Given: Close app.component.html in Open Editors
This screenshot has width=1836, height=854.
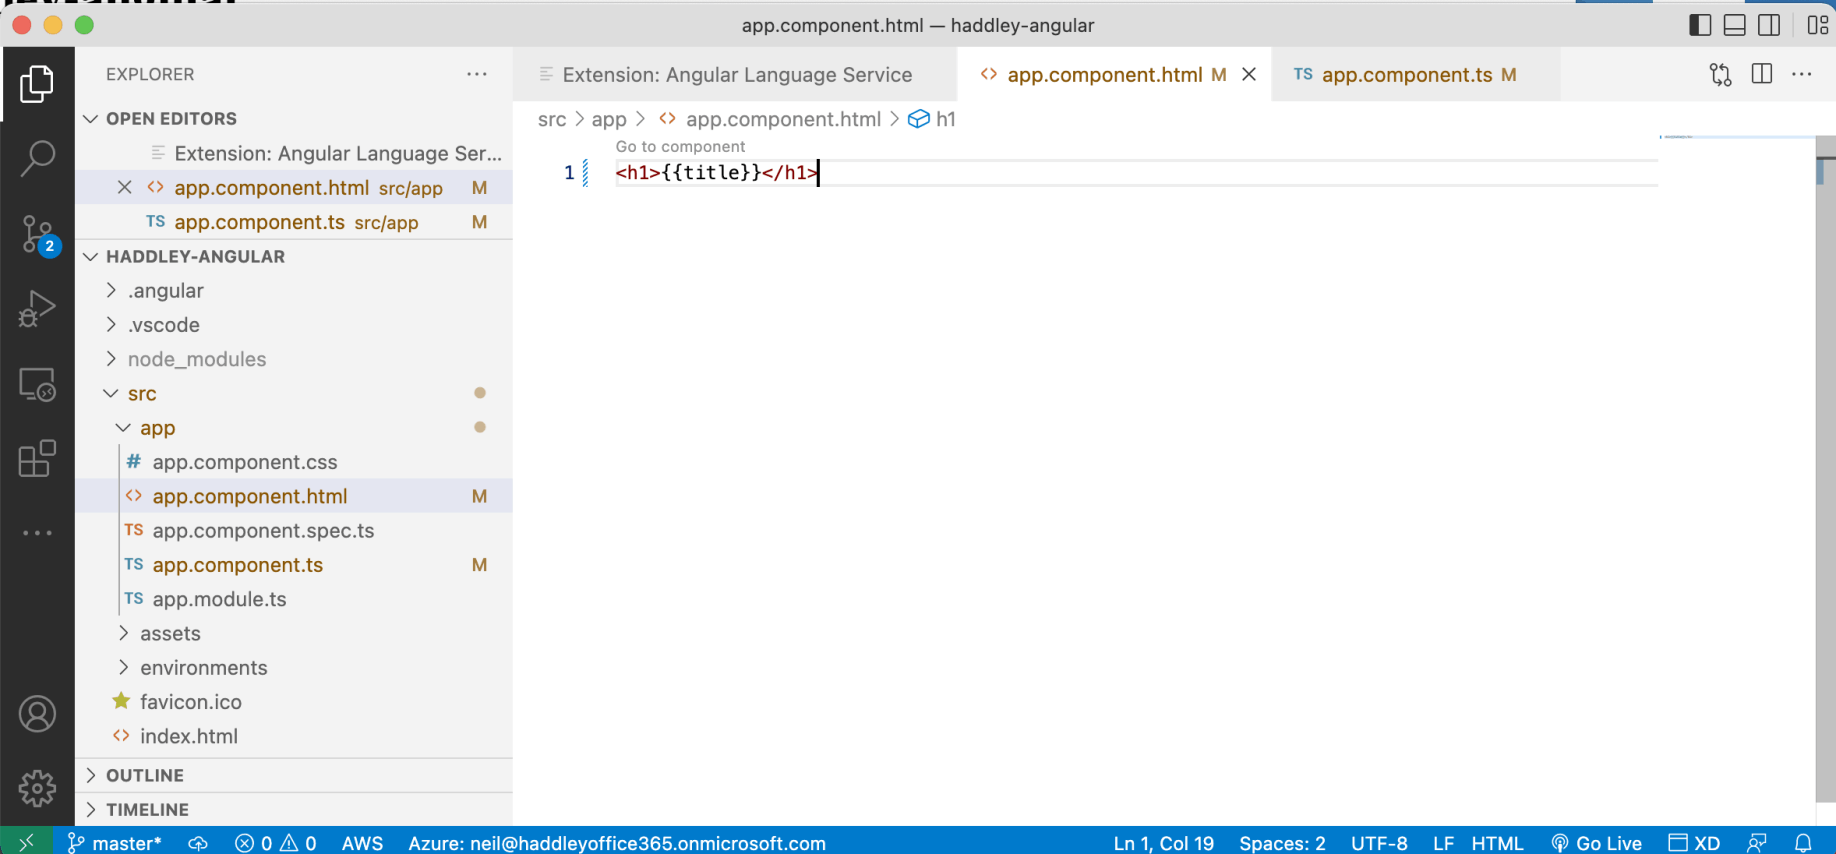Looking at the screenshot, I should (125, 187).
